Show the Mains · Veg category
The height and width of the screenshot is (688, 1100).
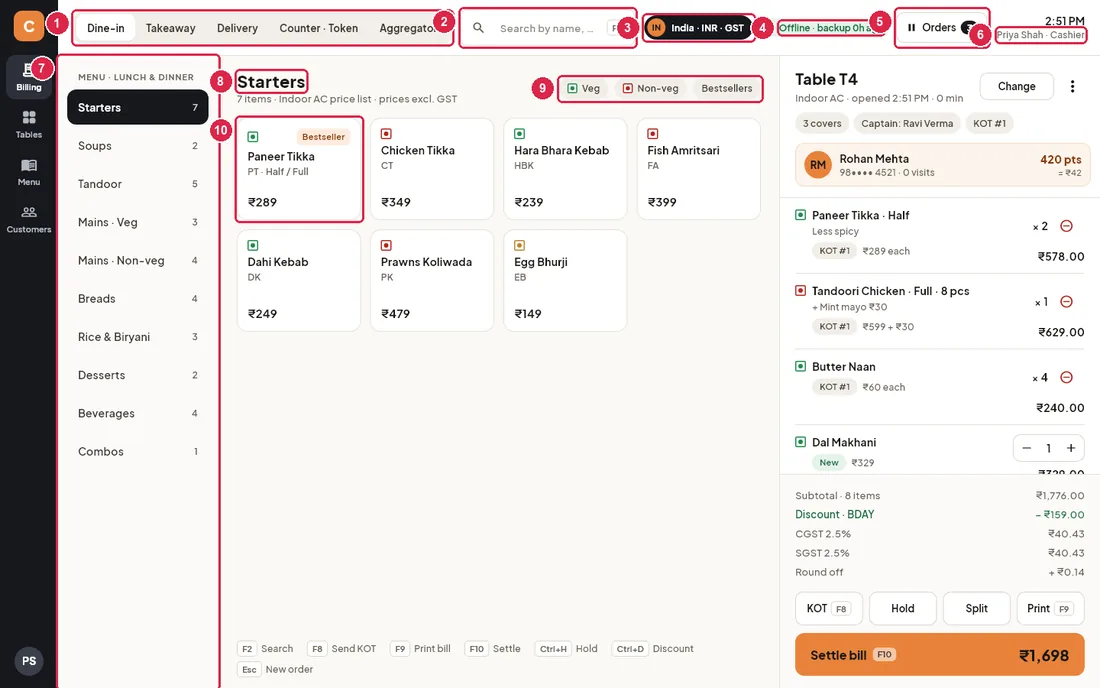138,222
